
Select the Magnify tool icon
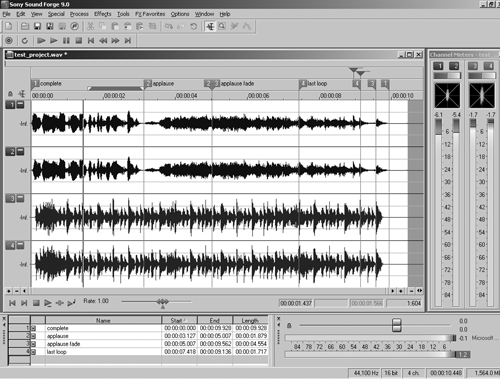pyautogui.click(x=222, y=26)
